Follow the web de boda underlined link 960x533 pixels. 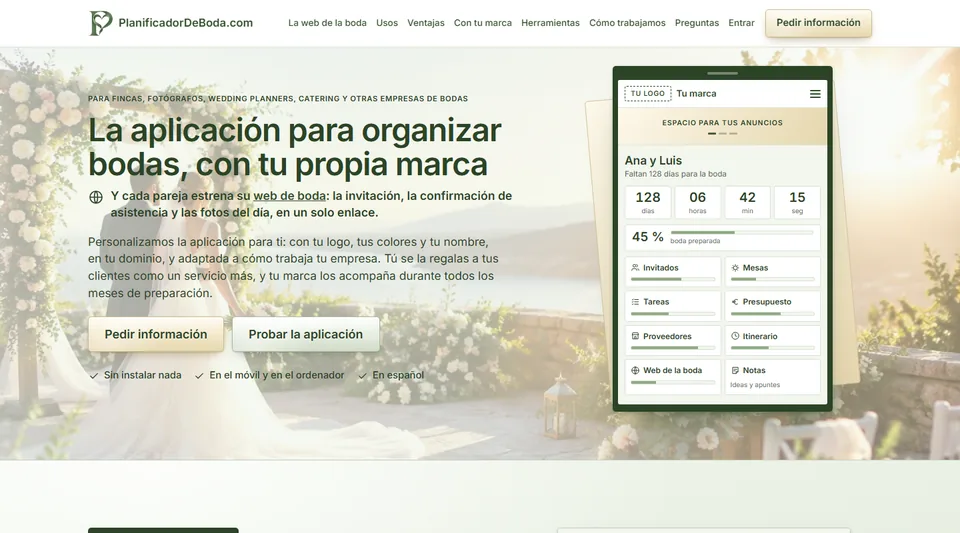[290, 196]
